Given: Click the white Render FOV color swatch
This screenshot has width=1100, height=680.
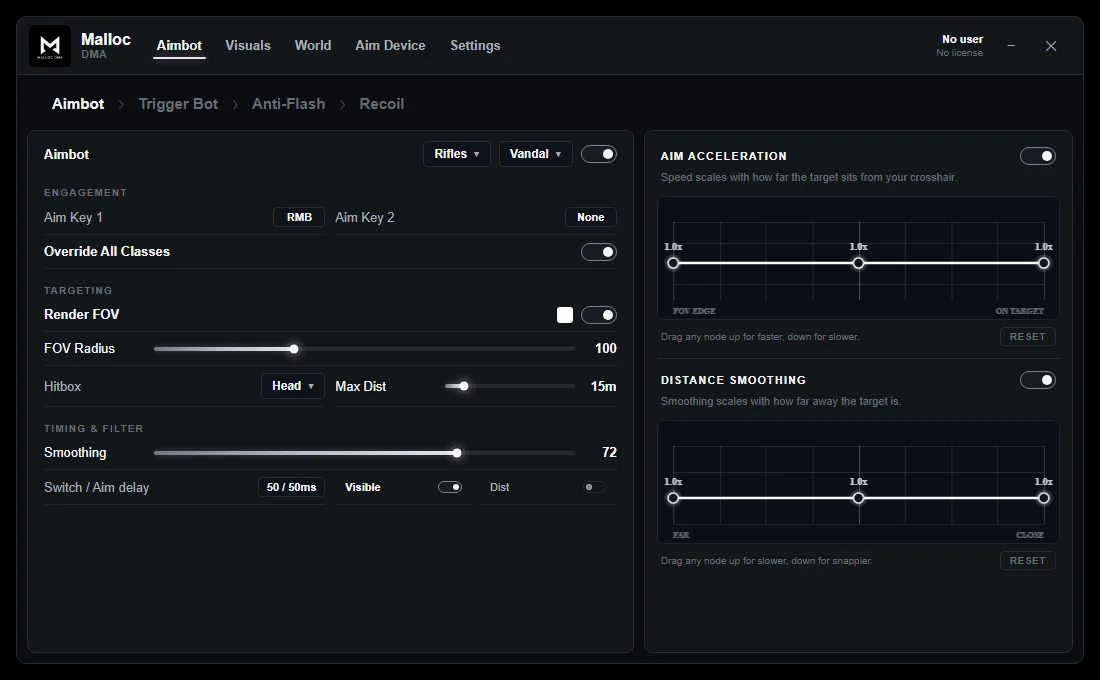Looking at the screenshot, I should [565, 315].
